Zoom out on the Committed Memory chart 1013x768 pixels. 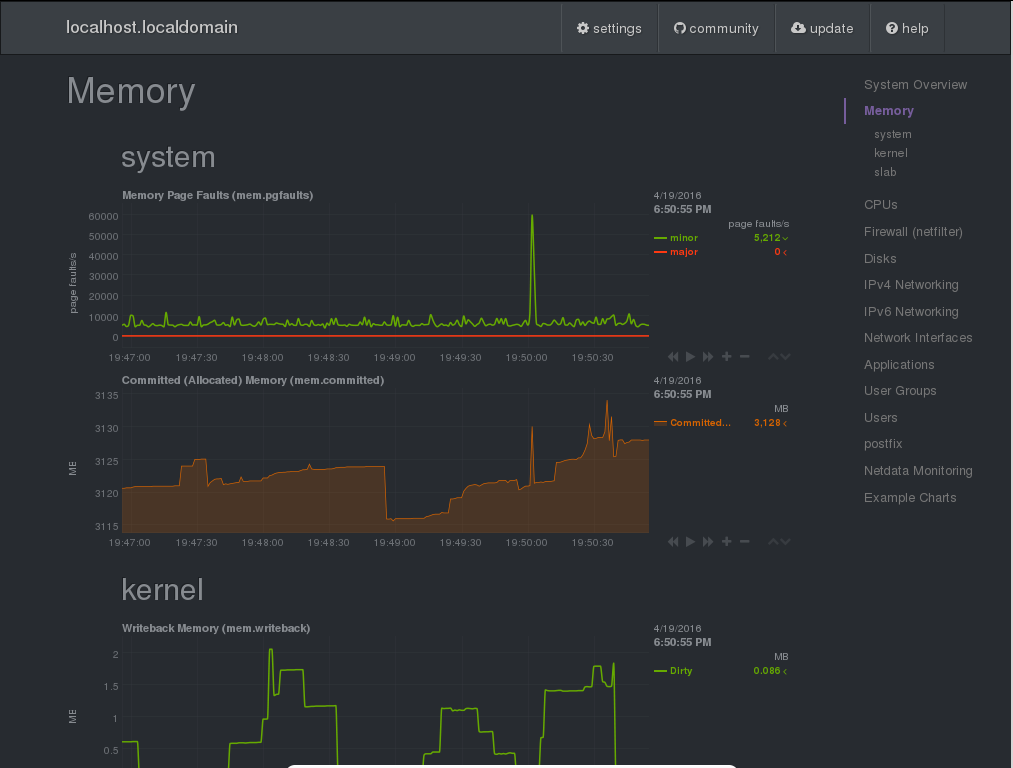point(745,542)
